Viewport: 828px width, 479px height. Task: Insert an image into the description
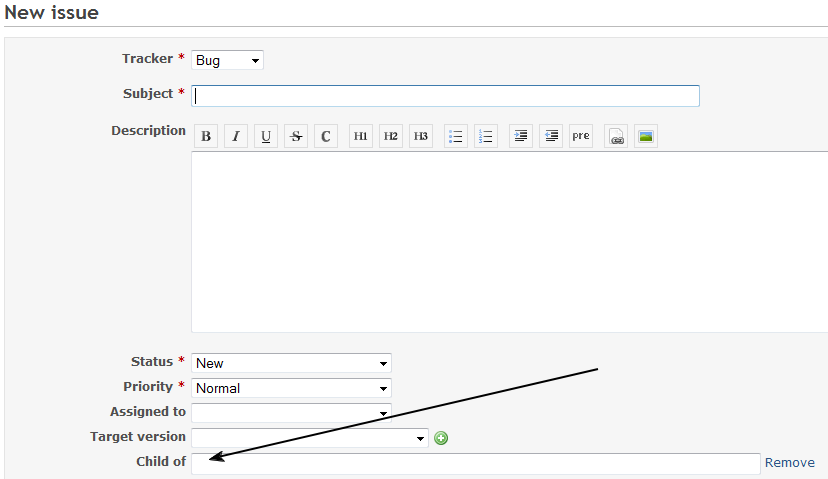[x=646, y=136]
